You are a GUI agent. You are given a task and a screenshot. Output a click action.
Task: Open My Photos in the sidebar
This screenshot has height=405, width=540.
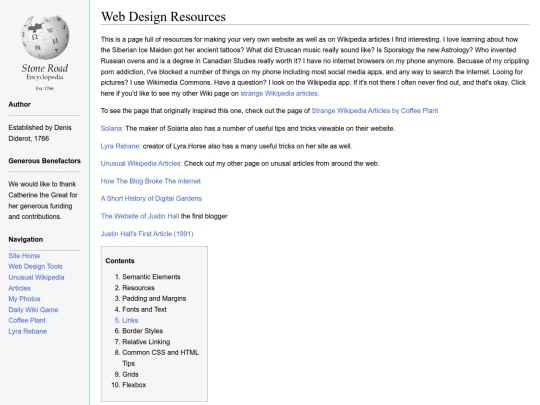24,299
